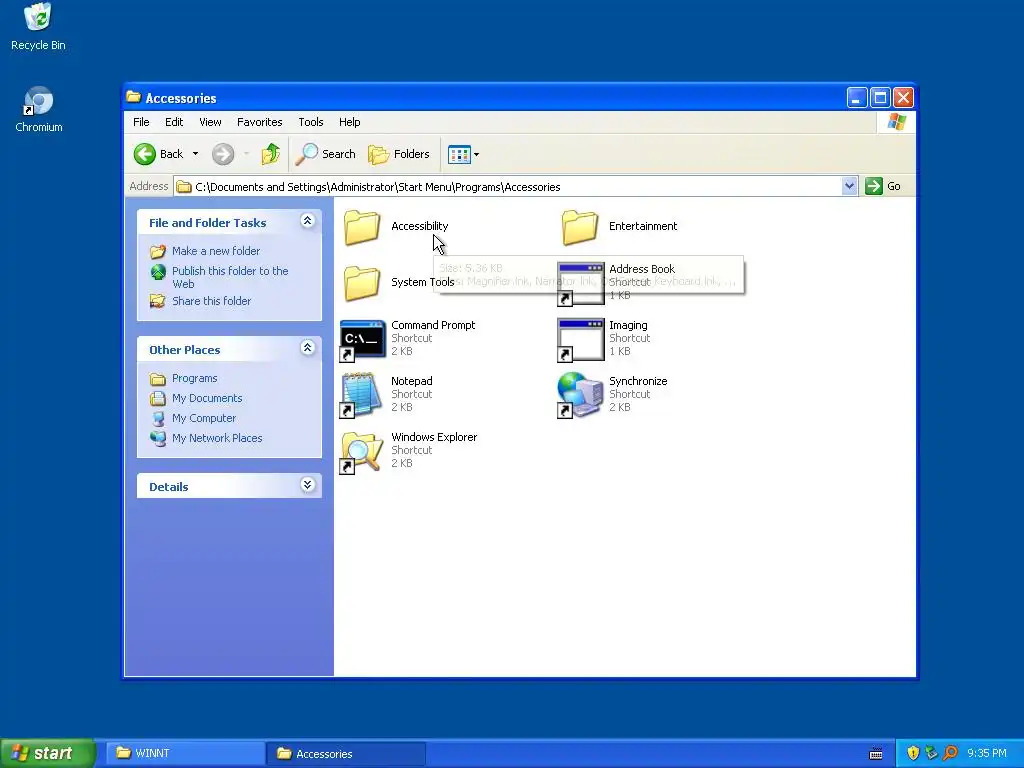This screenshot has width=1024, height=768.
Task: Select the Entertainment folder icon
Action: (579, 227)
